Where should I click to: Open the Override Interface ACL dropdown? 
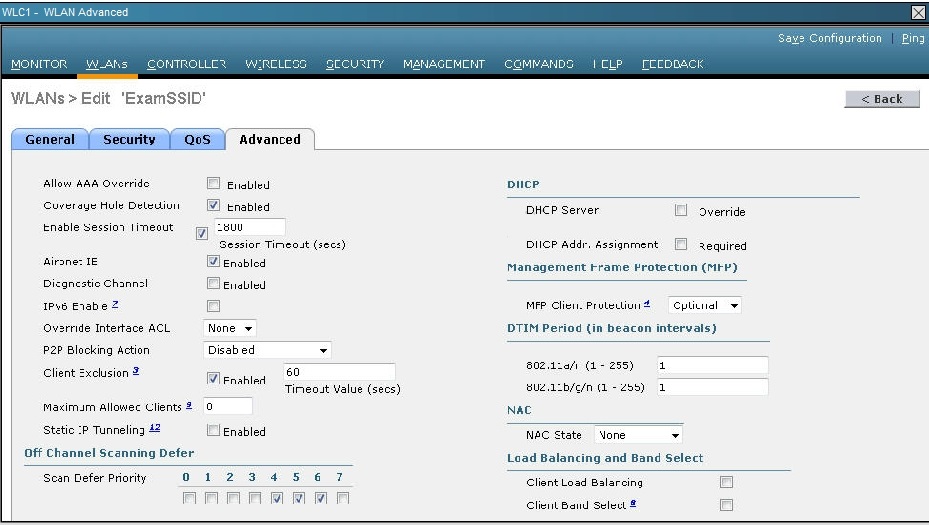click(230, 328)
